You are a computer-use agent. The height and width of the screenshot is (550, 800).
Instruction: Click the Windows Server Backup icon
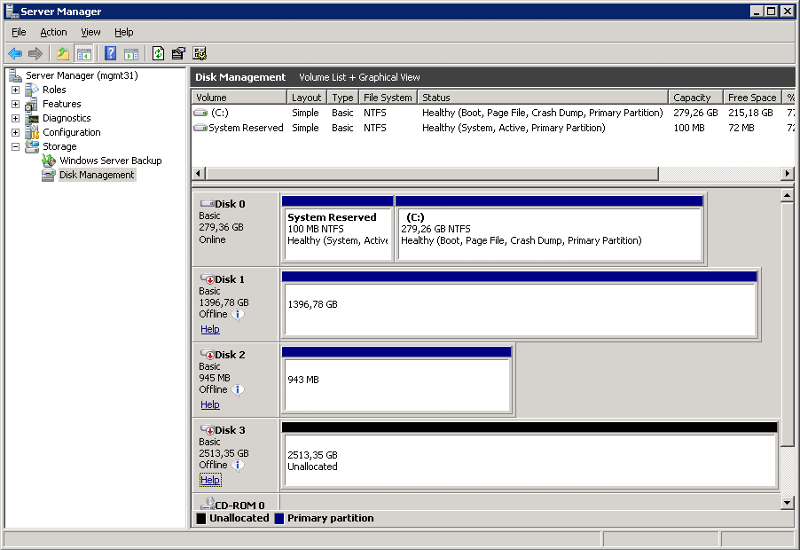(x=49, y=161)
